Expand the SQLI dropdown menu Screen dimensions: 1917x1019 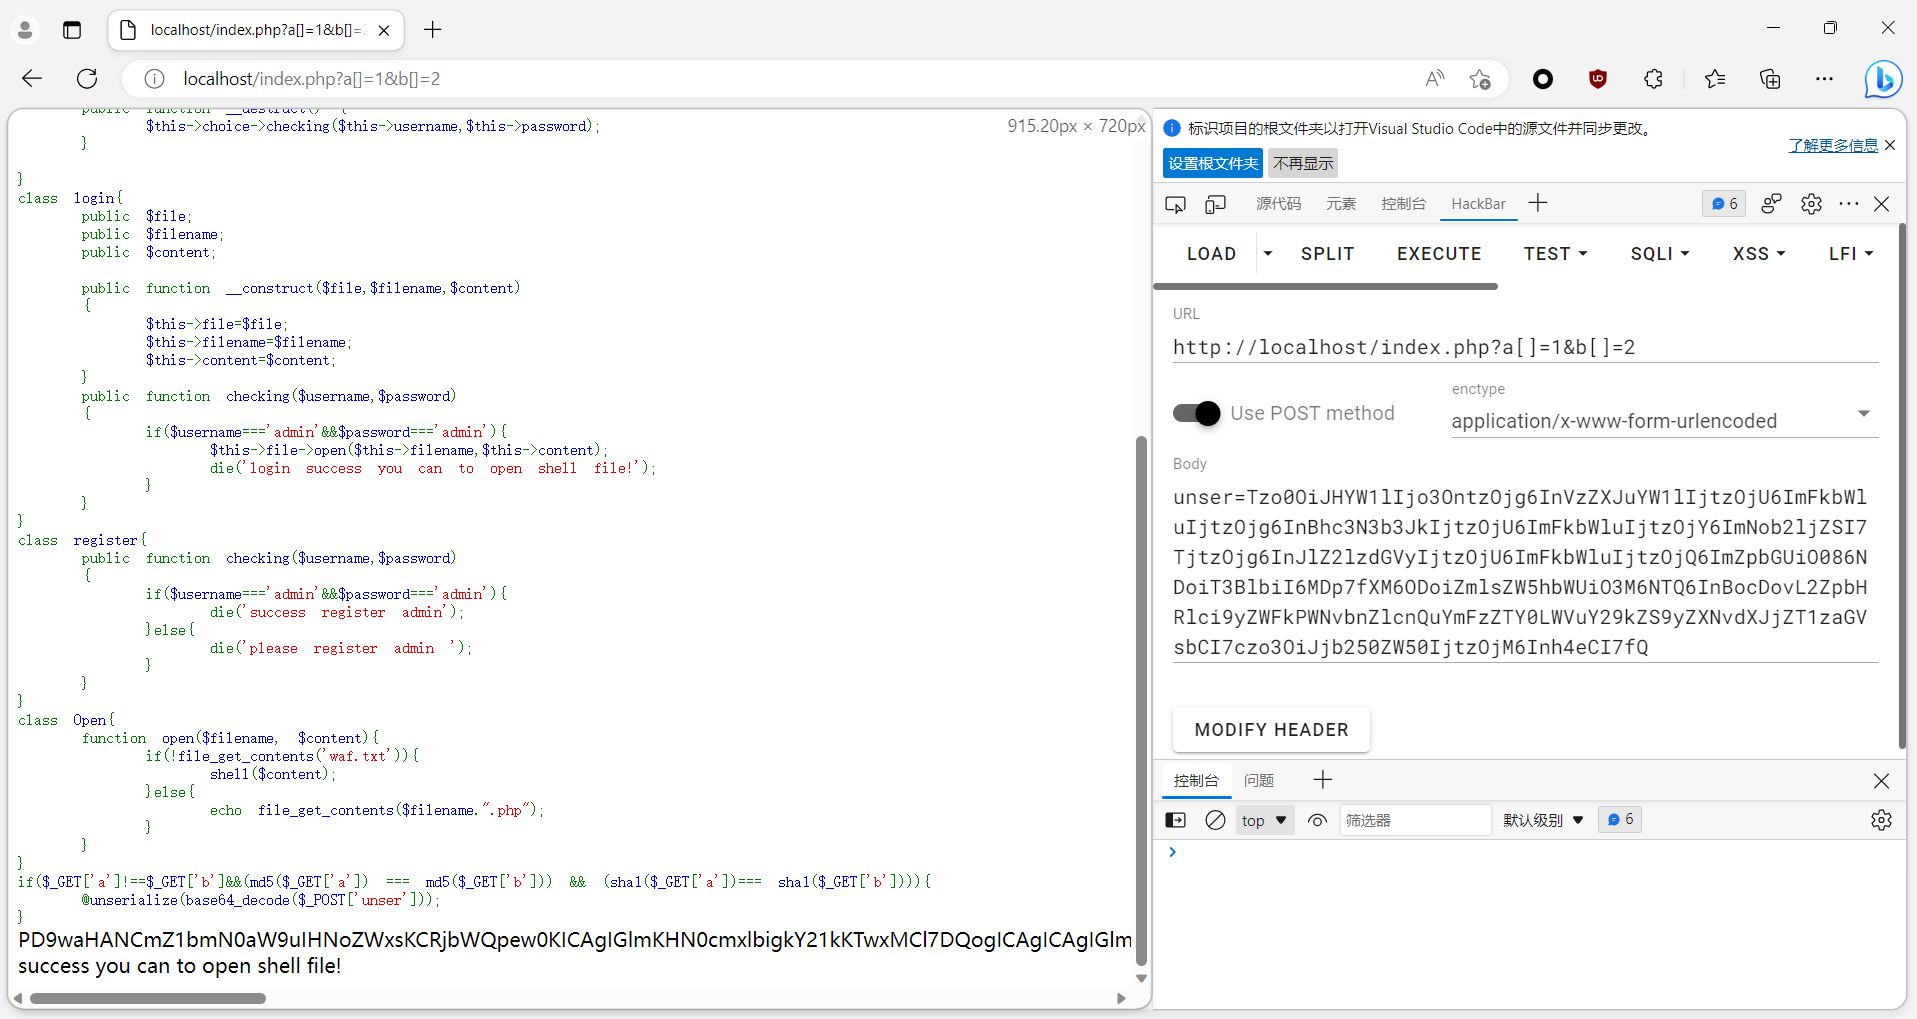pyautogui.click(x=1660, y=254)
